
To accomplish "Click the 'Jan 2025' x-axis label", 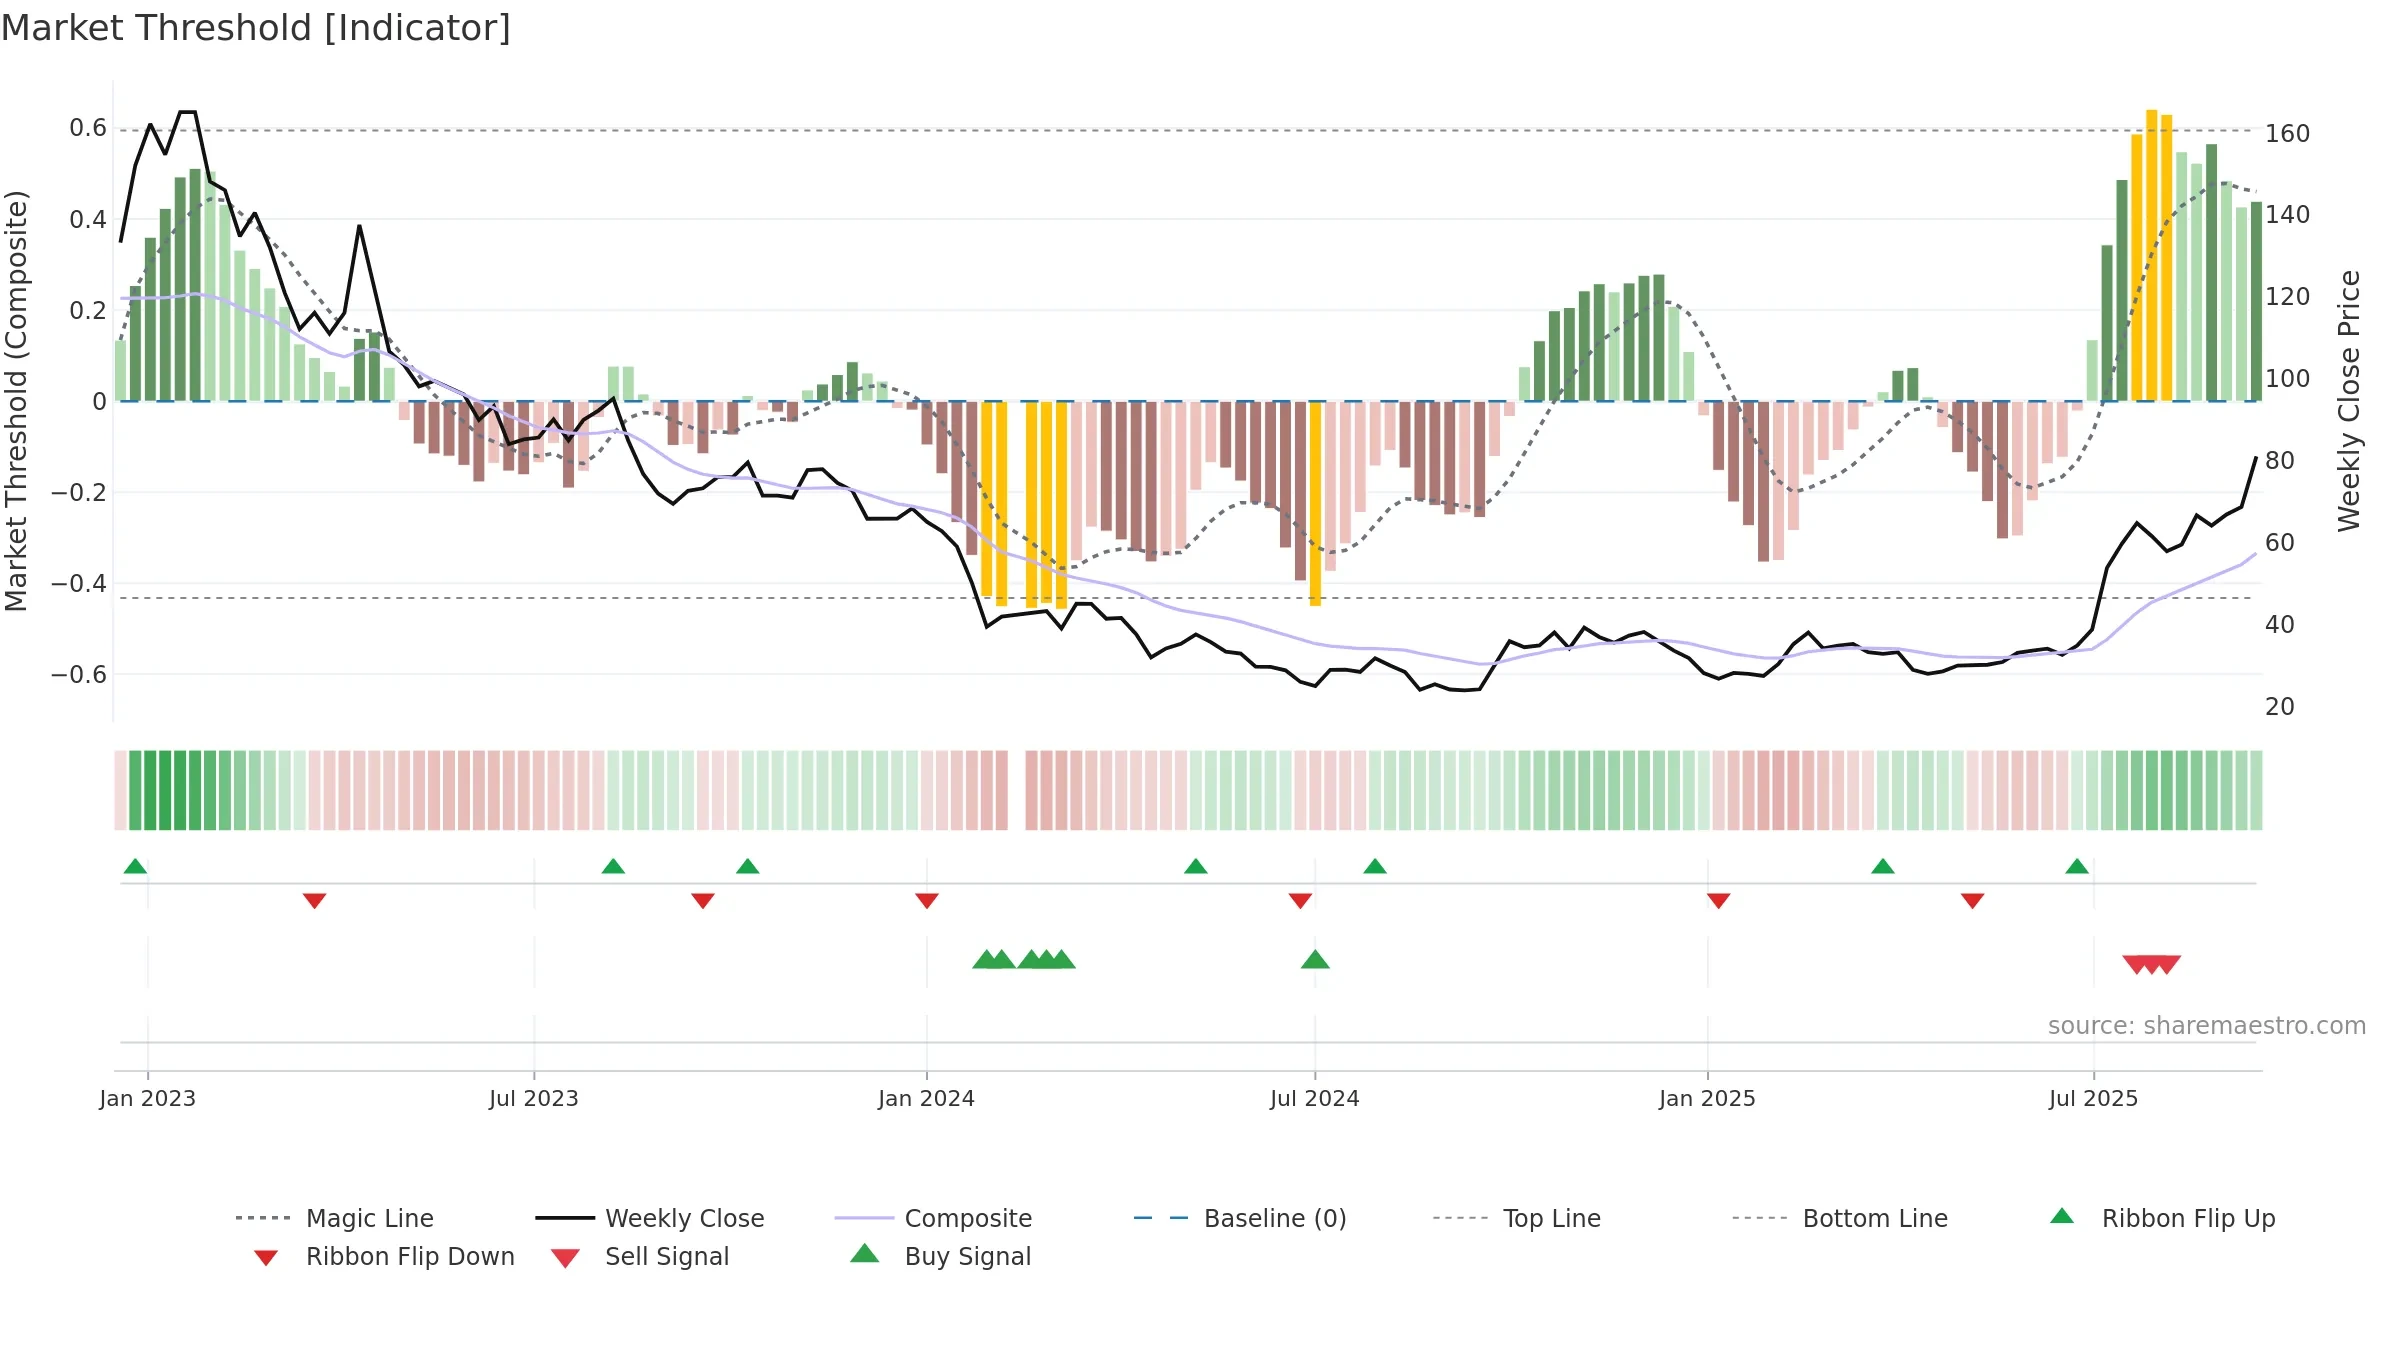I will 1707,1098.
